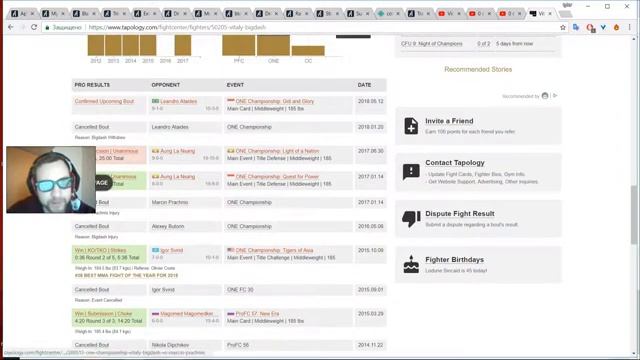Screen dimensions: 640x360
Task: Open the Magomed Magomedkerimov opponent link
Action: [x=187, y=314]
